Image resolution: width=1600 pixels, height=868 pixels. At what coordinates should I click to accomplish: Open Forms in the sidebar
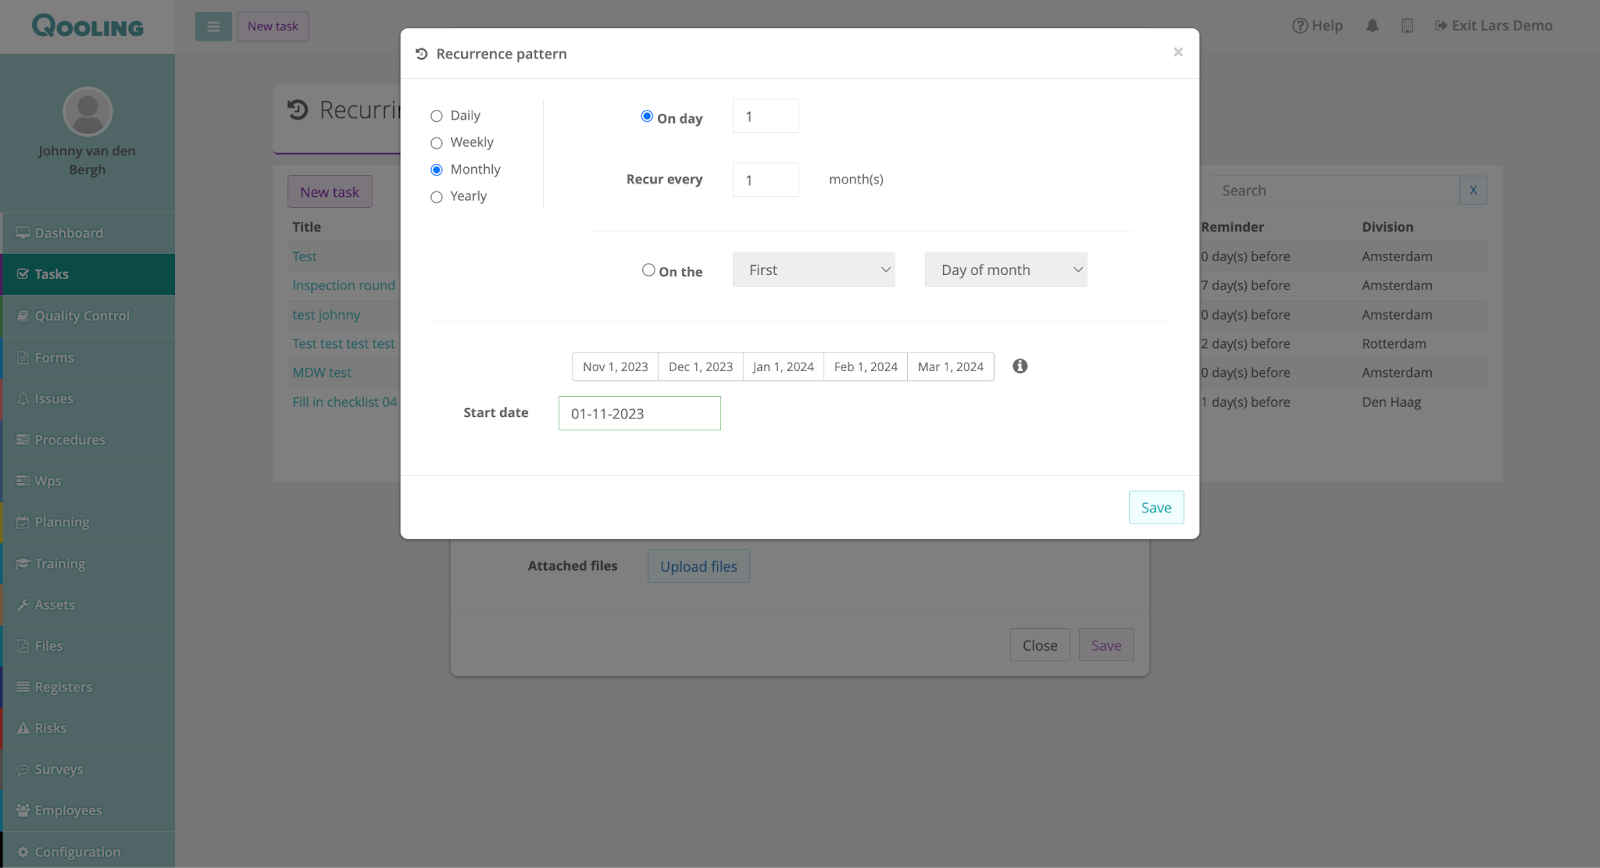88,357
